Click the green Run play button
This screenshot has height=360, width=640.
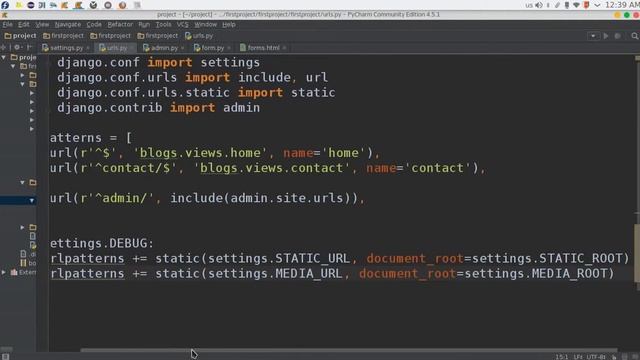tap(606, 36)
